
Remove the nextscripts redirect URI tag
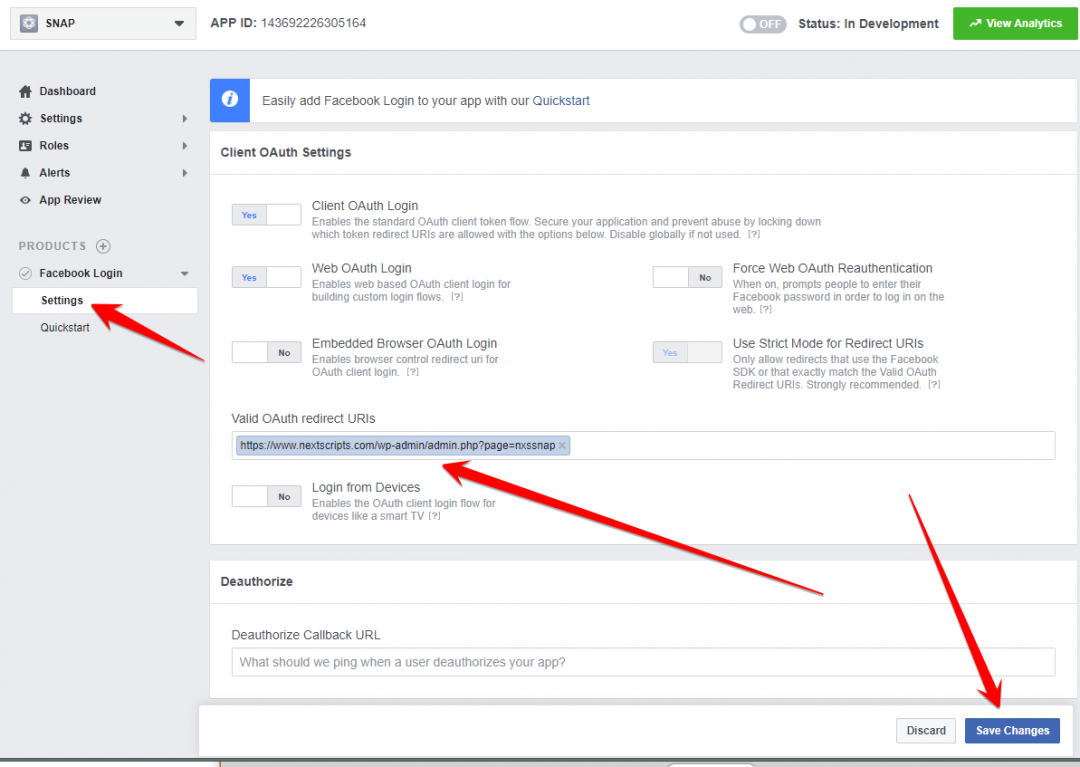tap(562, 445)
